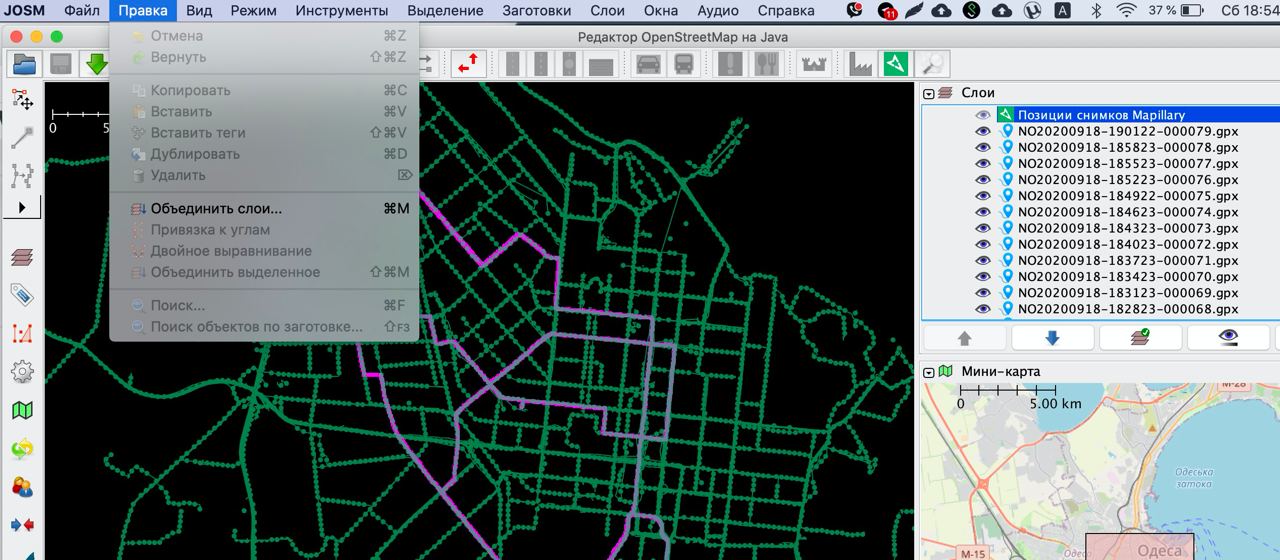
Task: Toggle visibility of Позиции снимков Mapillary layer
Action: [x=983, y=115]
